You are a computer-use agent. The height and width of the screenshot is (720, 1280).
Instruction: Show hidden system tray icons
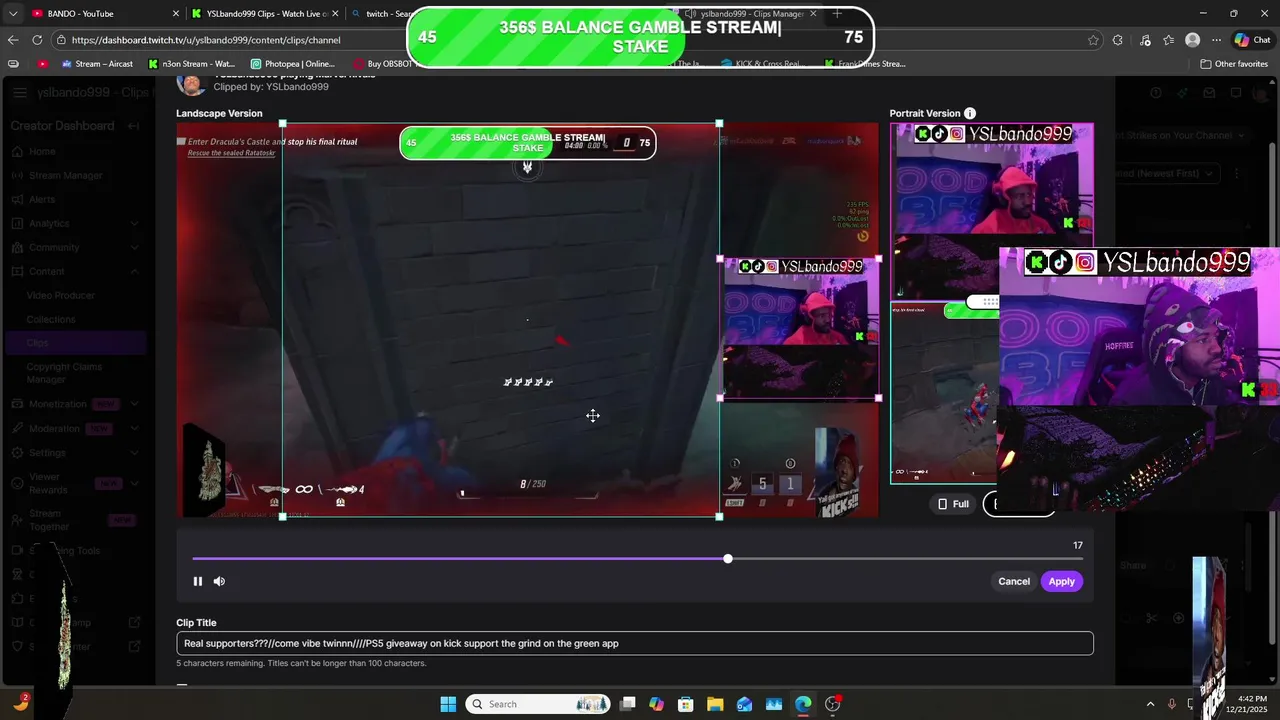[x=1149, y=704]
